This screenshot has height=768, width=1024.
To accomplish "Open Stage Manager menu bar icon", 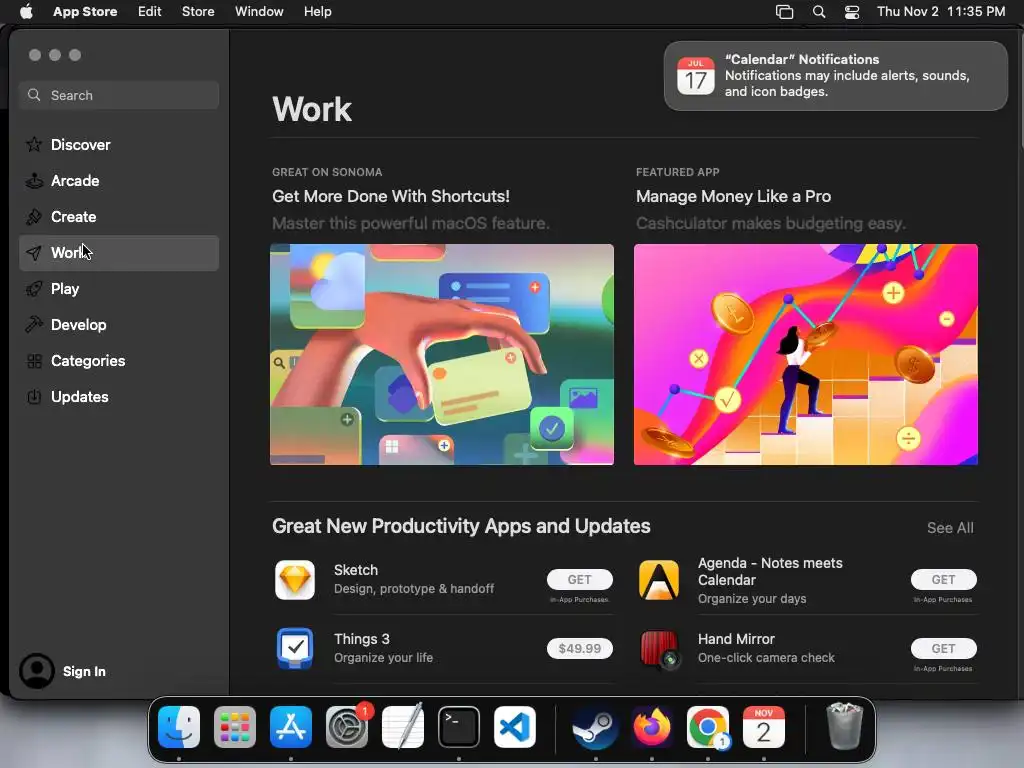I will tap(784, 12).
